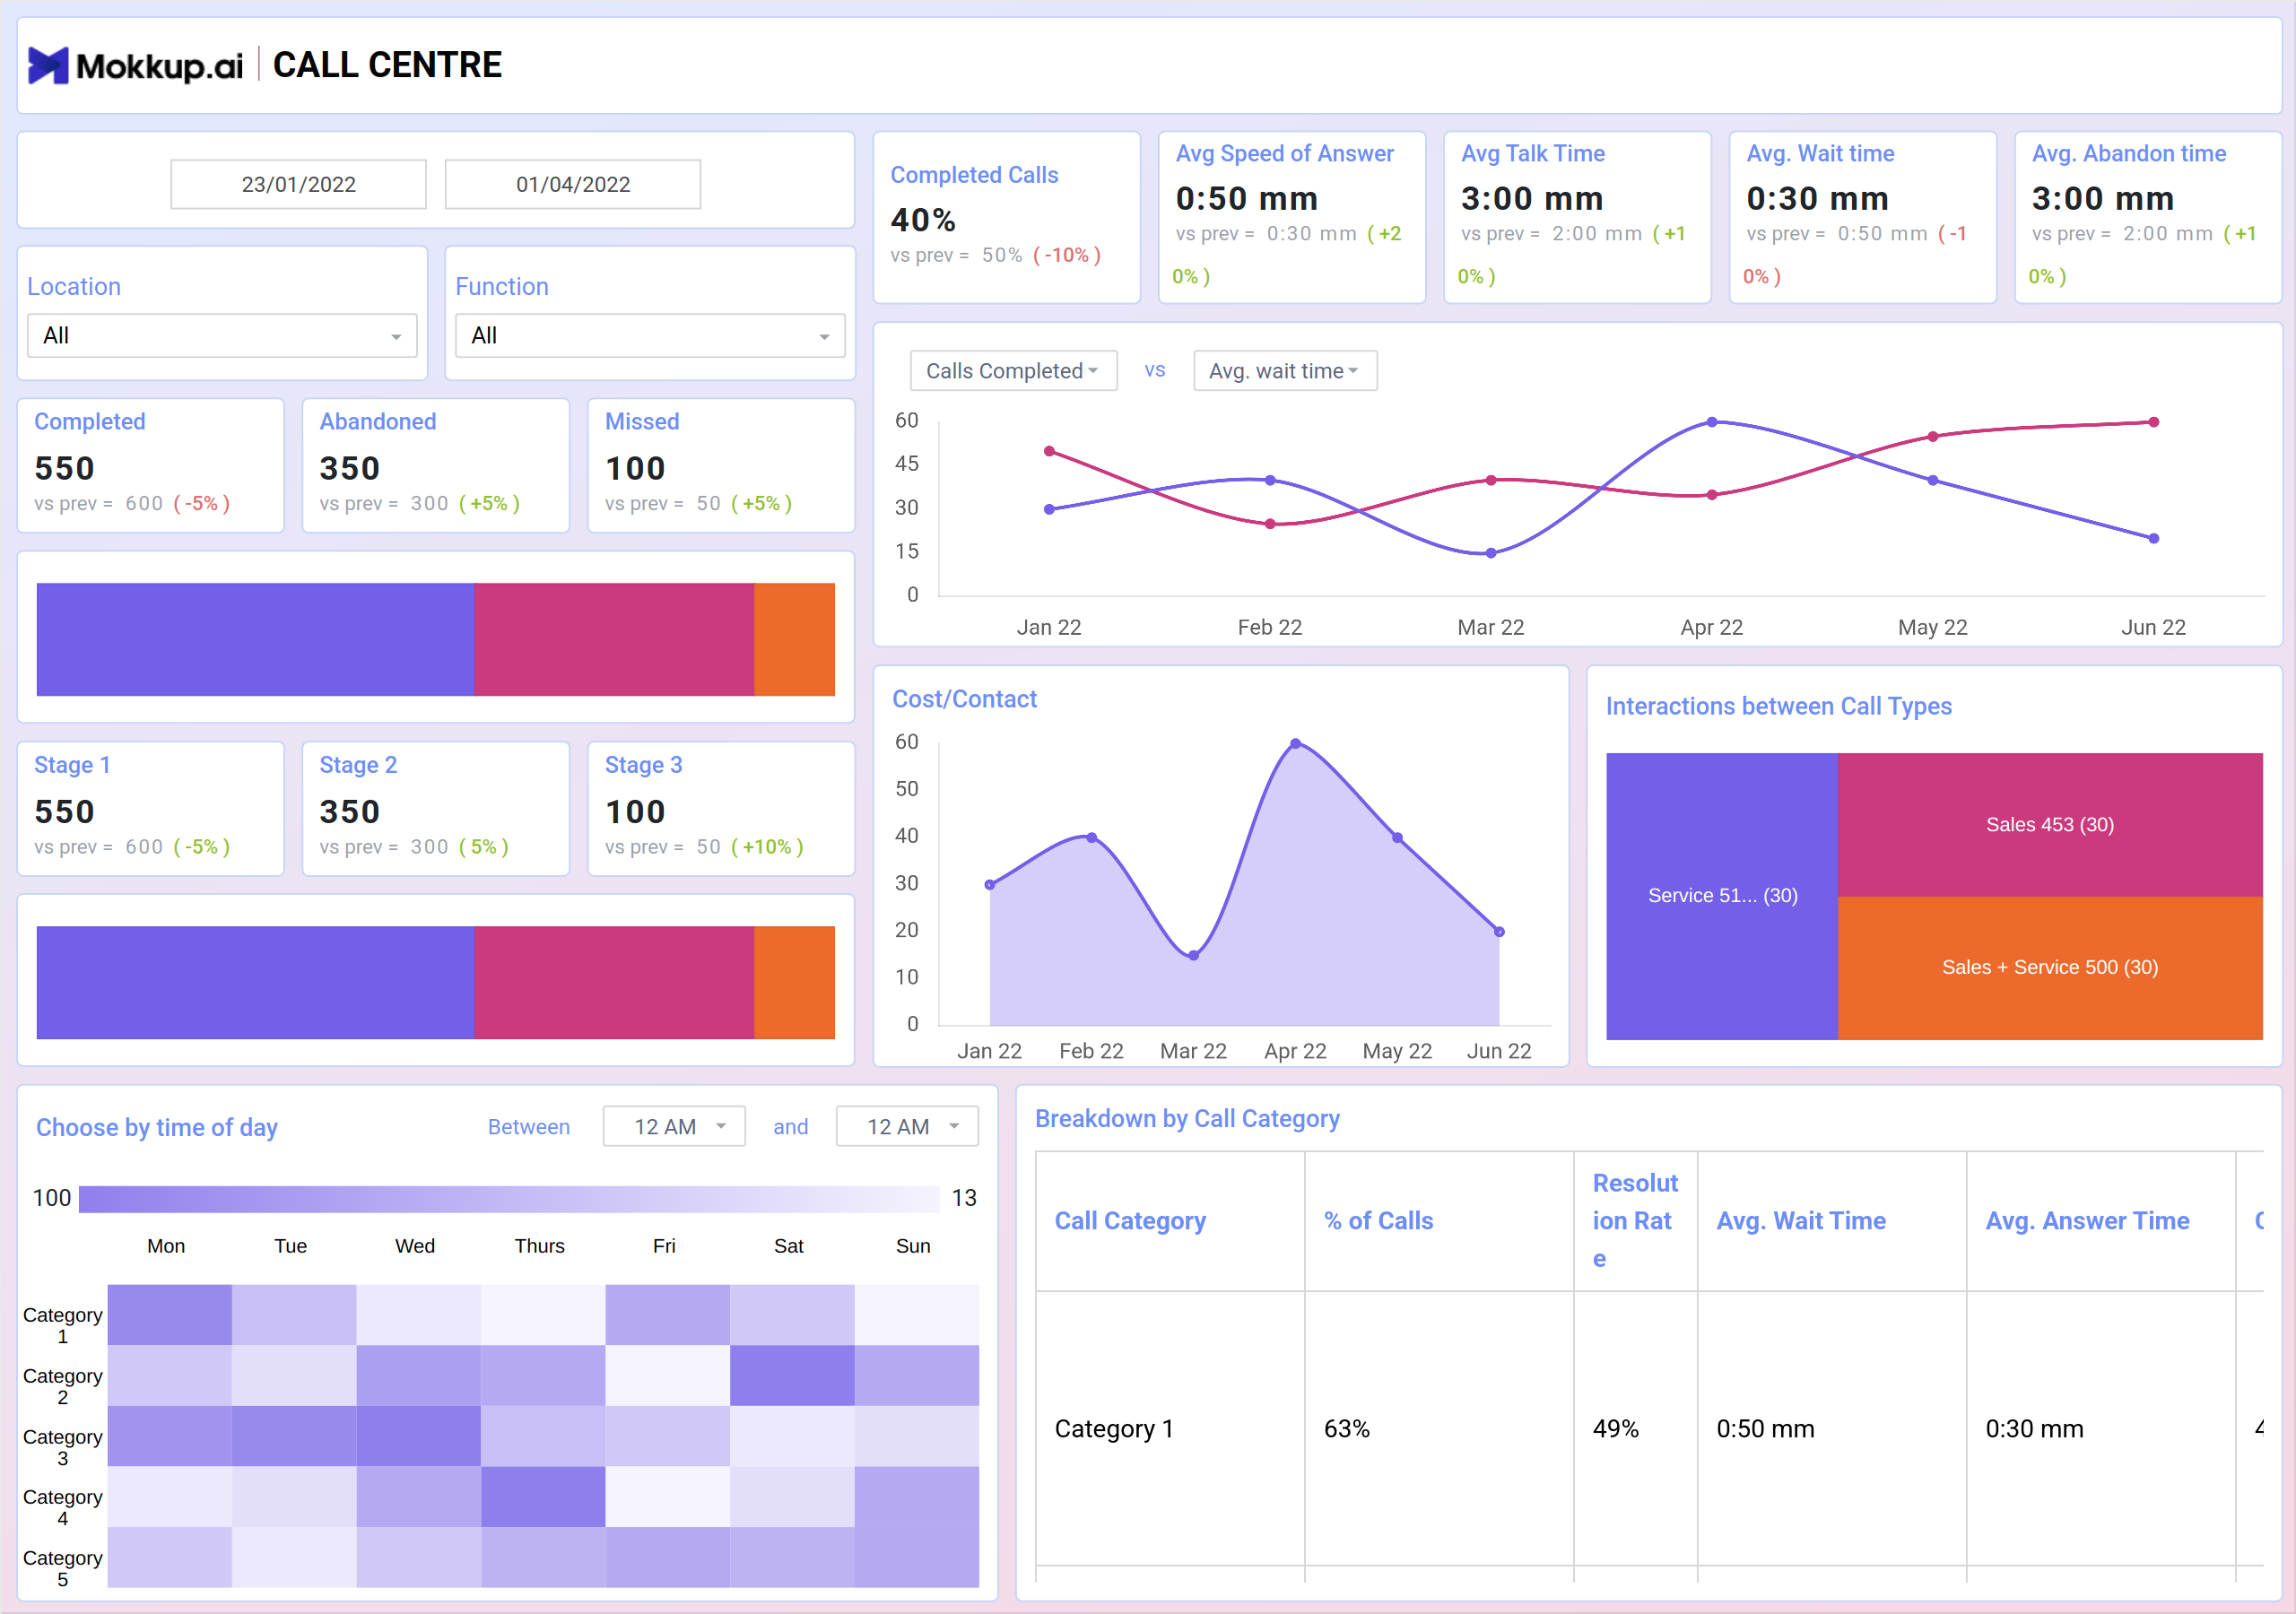Viewport: 2296px width, 1614px height.
Task: Click the Avg Talk Time card
Action: click(1577, 217)
